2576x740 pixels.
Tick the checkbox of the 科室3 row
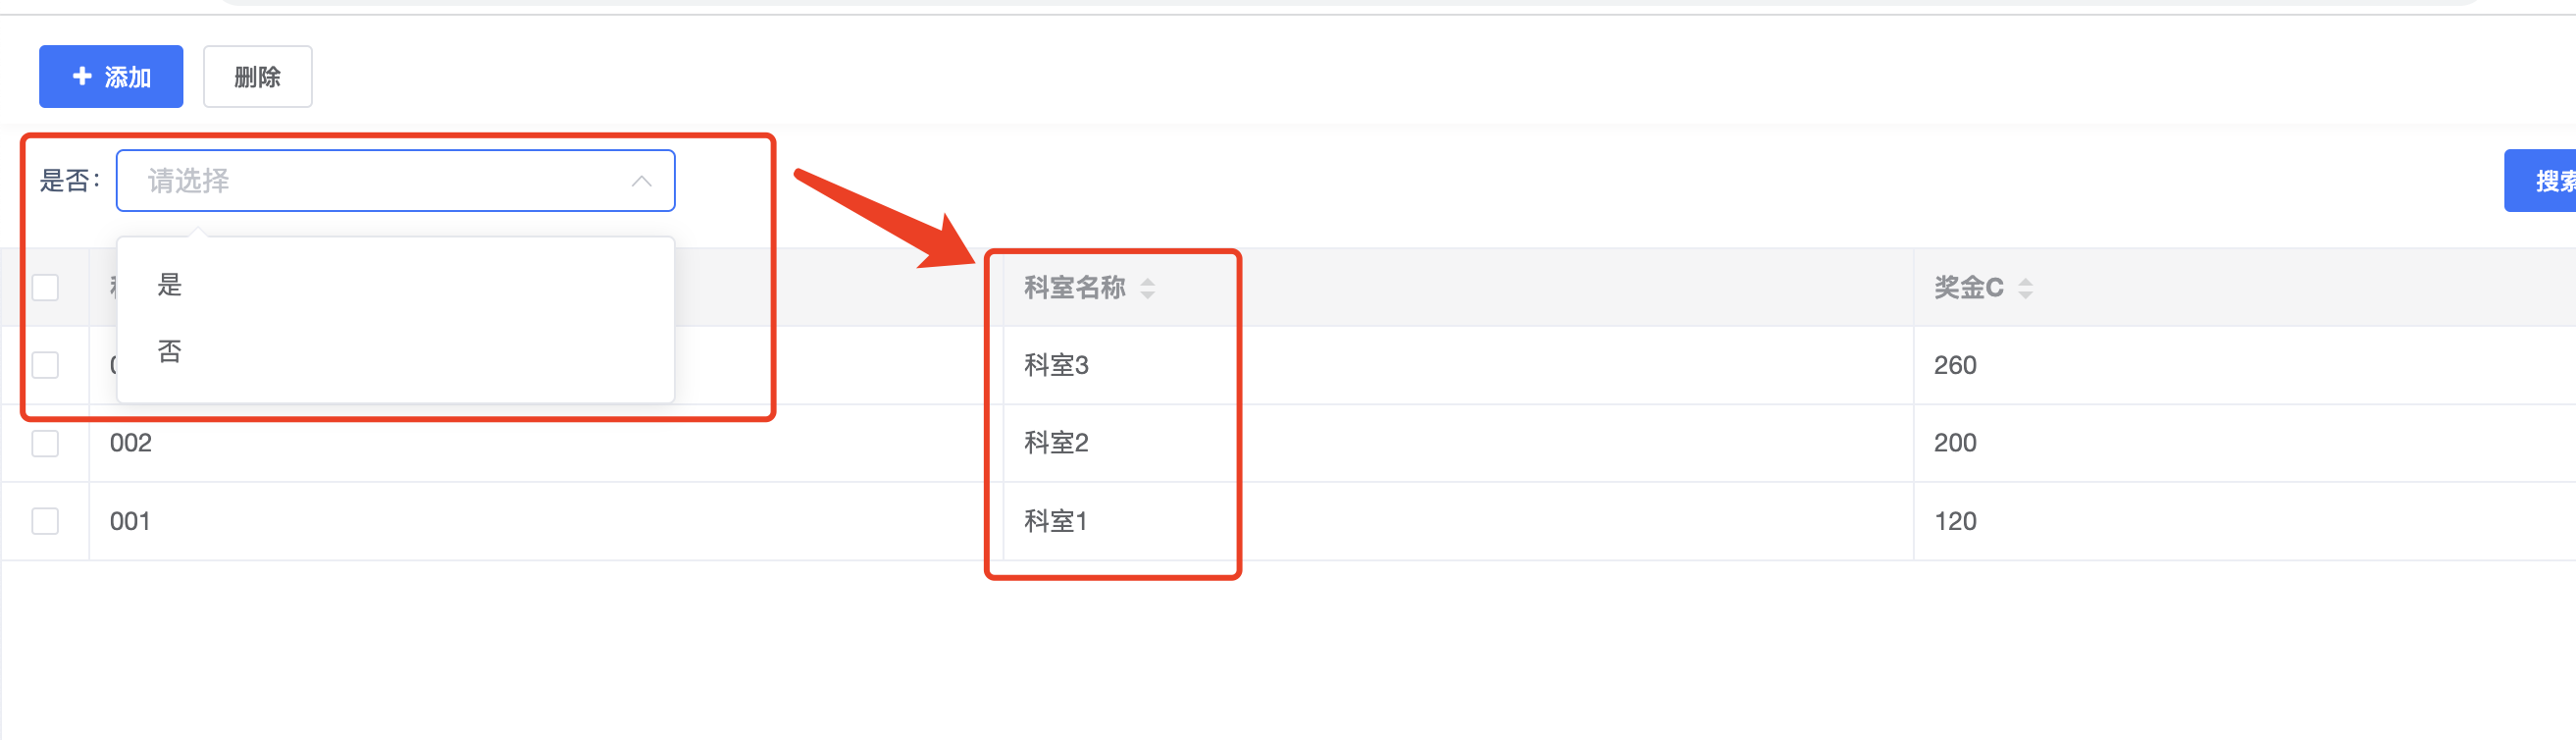45,365
